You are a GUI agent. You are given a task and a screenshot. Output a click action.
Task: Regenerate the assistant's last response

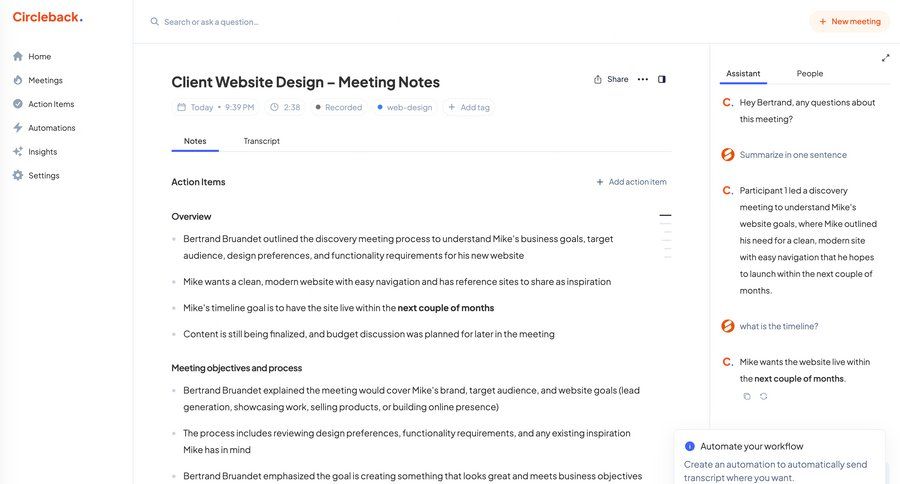coord(764,396)
